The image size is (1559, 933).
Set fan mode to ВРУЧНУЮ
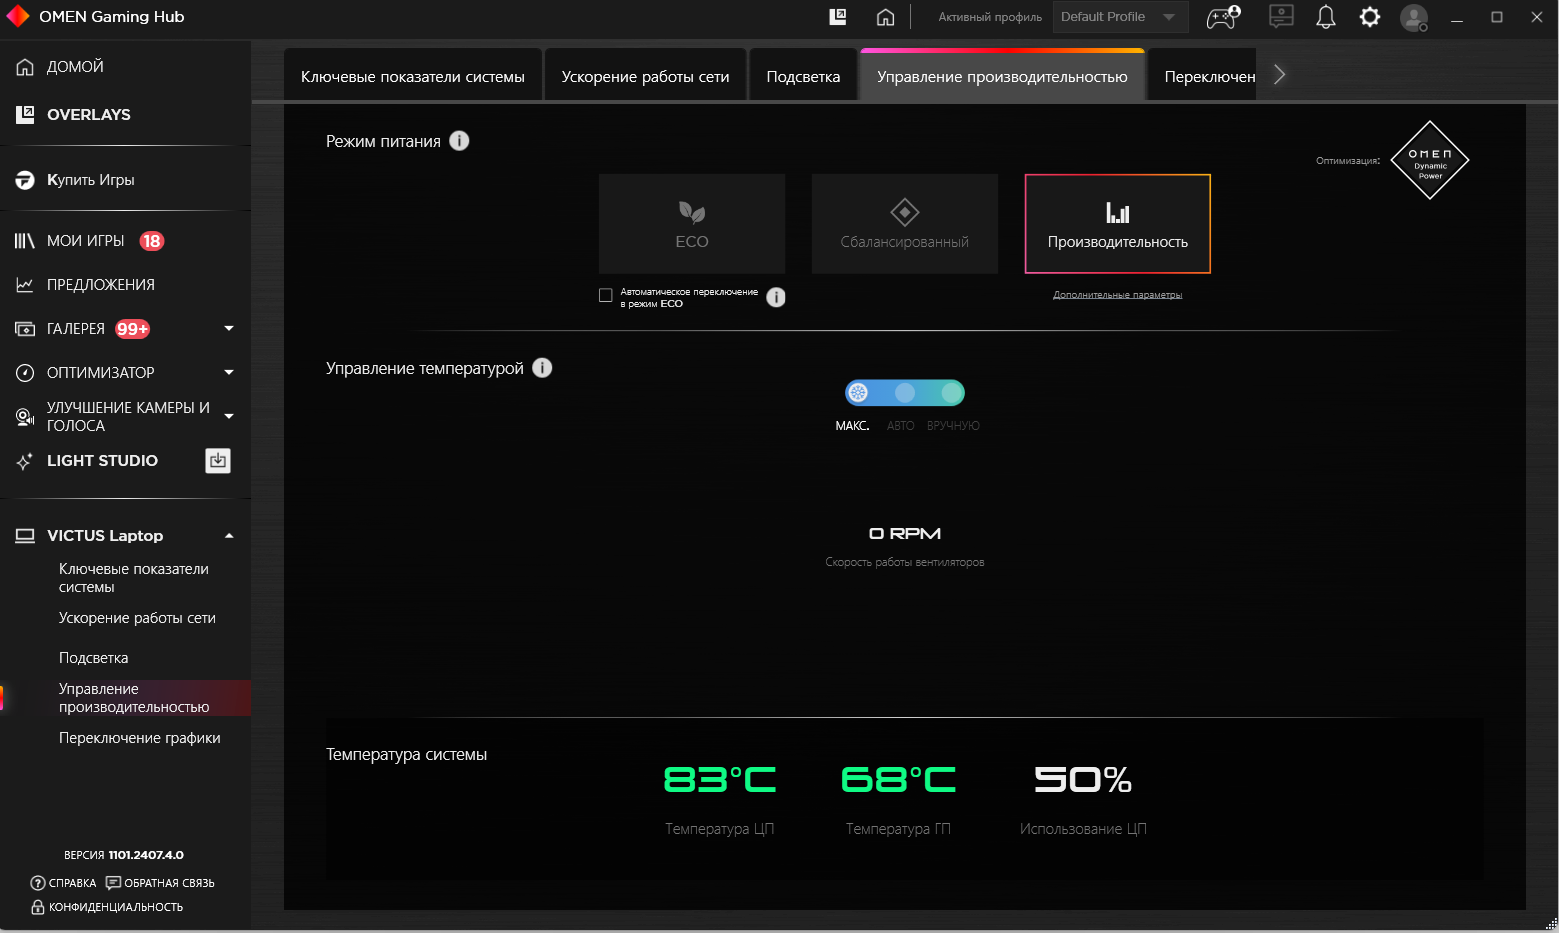[x=952, y=393]
